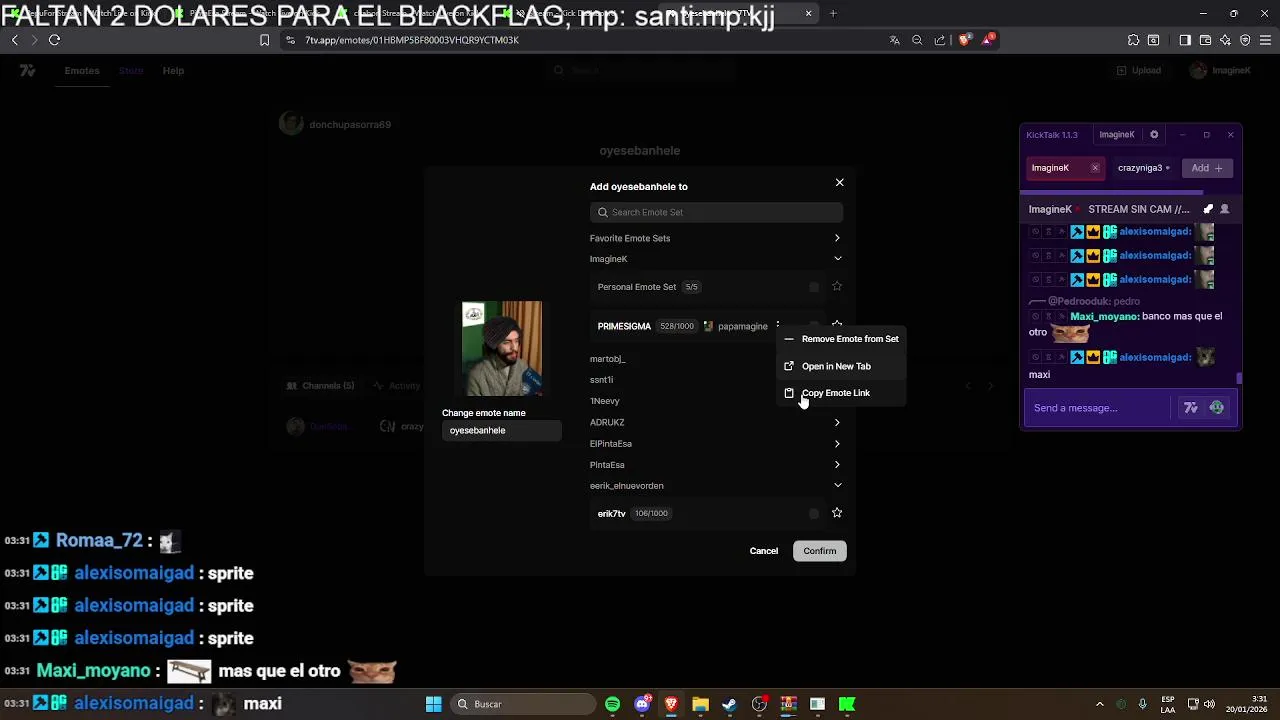Tick the erik7tv emote set checkbox
The width and height of the screenshot is (1280, 720).
814,513
